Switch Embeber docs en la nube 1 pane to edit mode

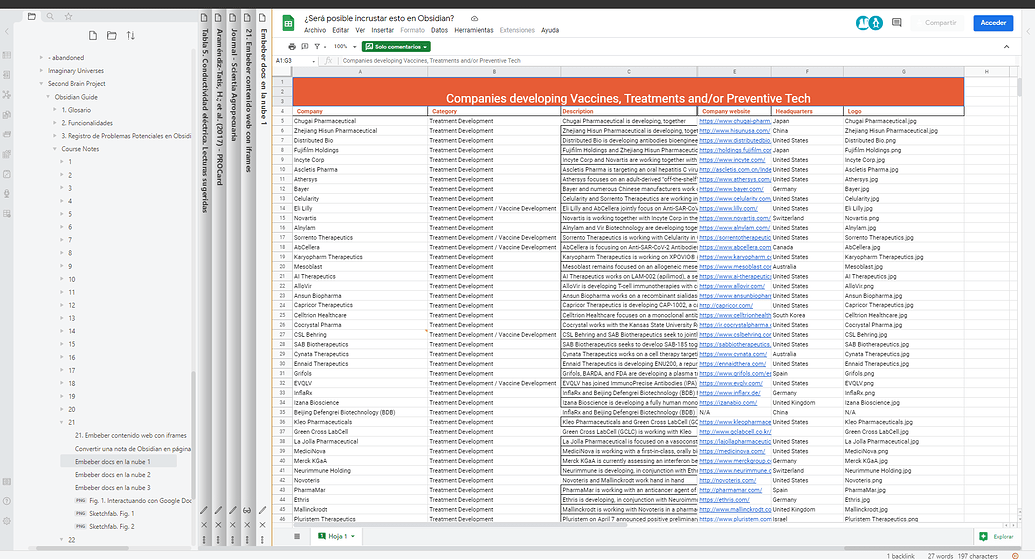[262, 510]
